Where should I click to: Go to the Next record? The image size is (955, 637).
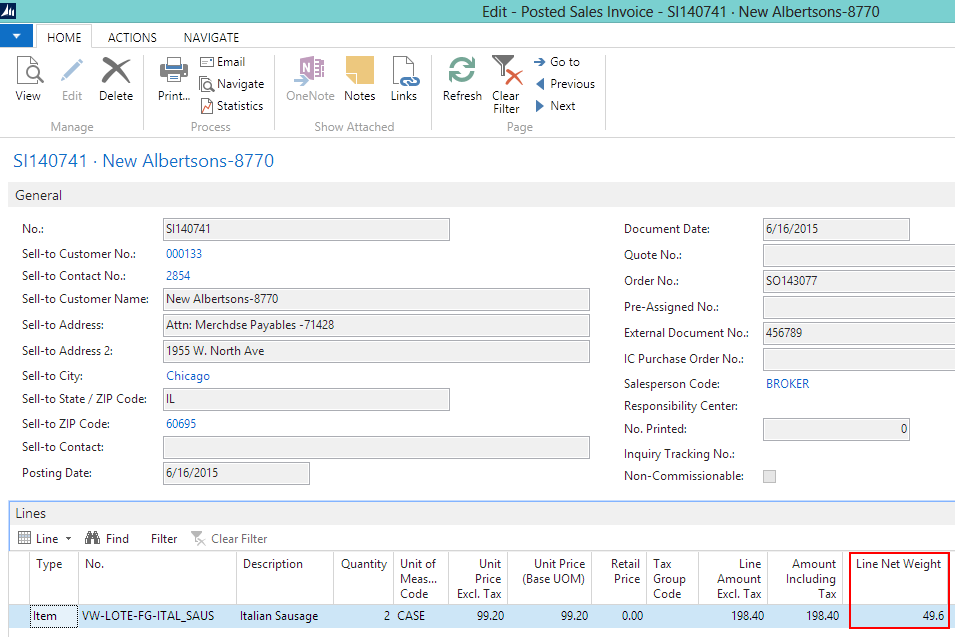555,106
